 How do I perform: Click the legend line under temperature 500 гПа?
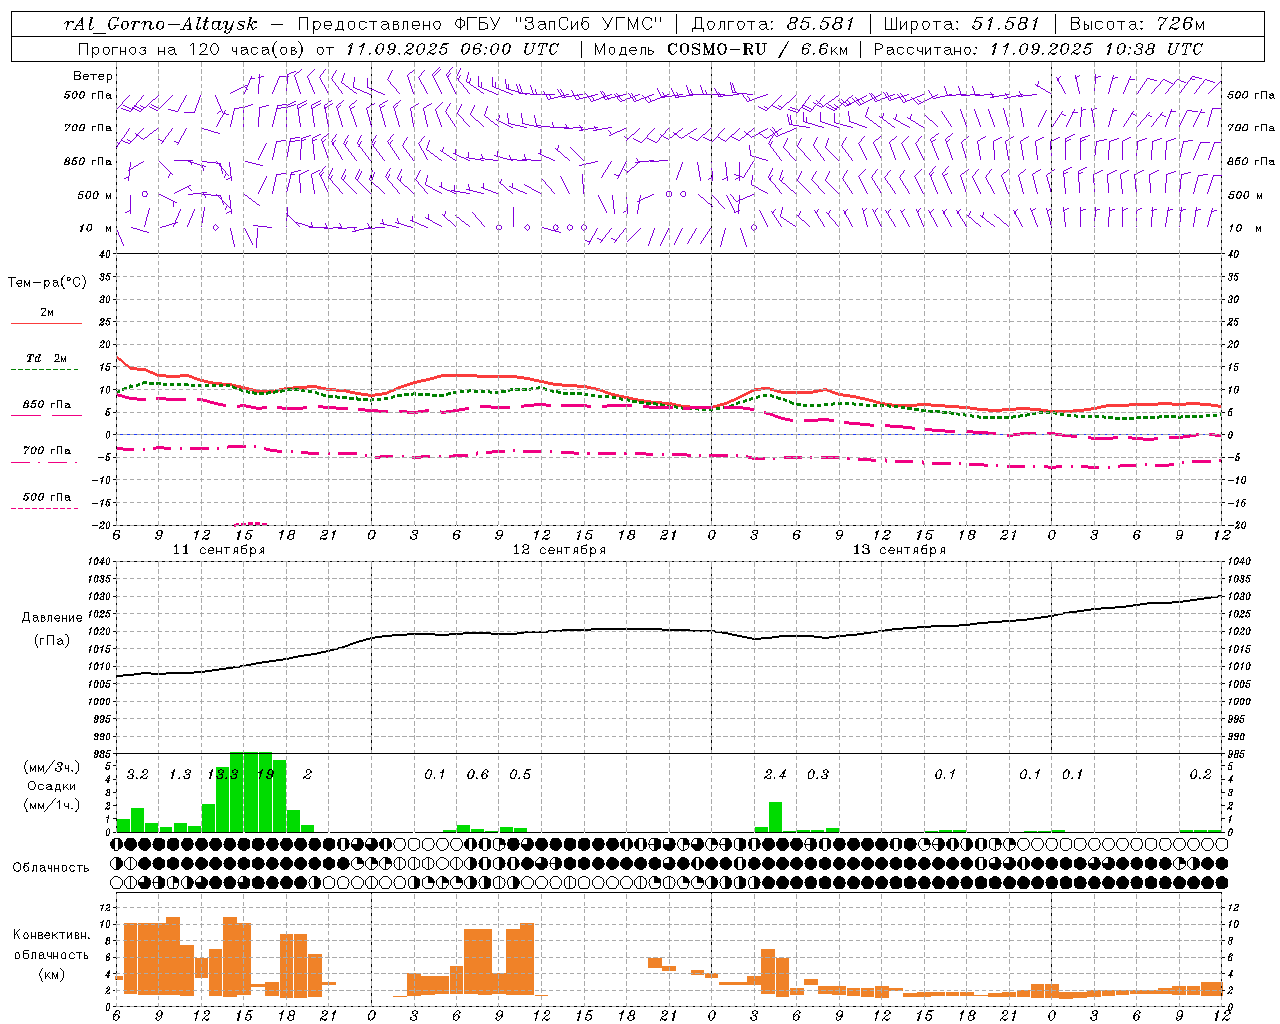tap(44, 508)
